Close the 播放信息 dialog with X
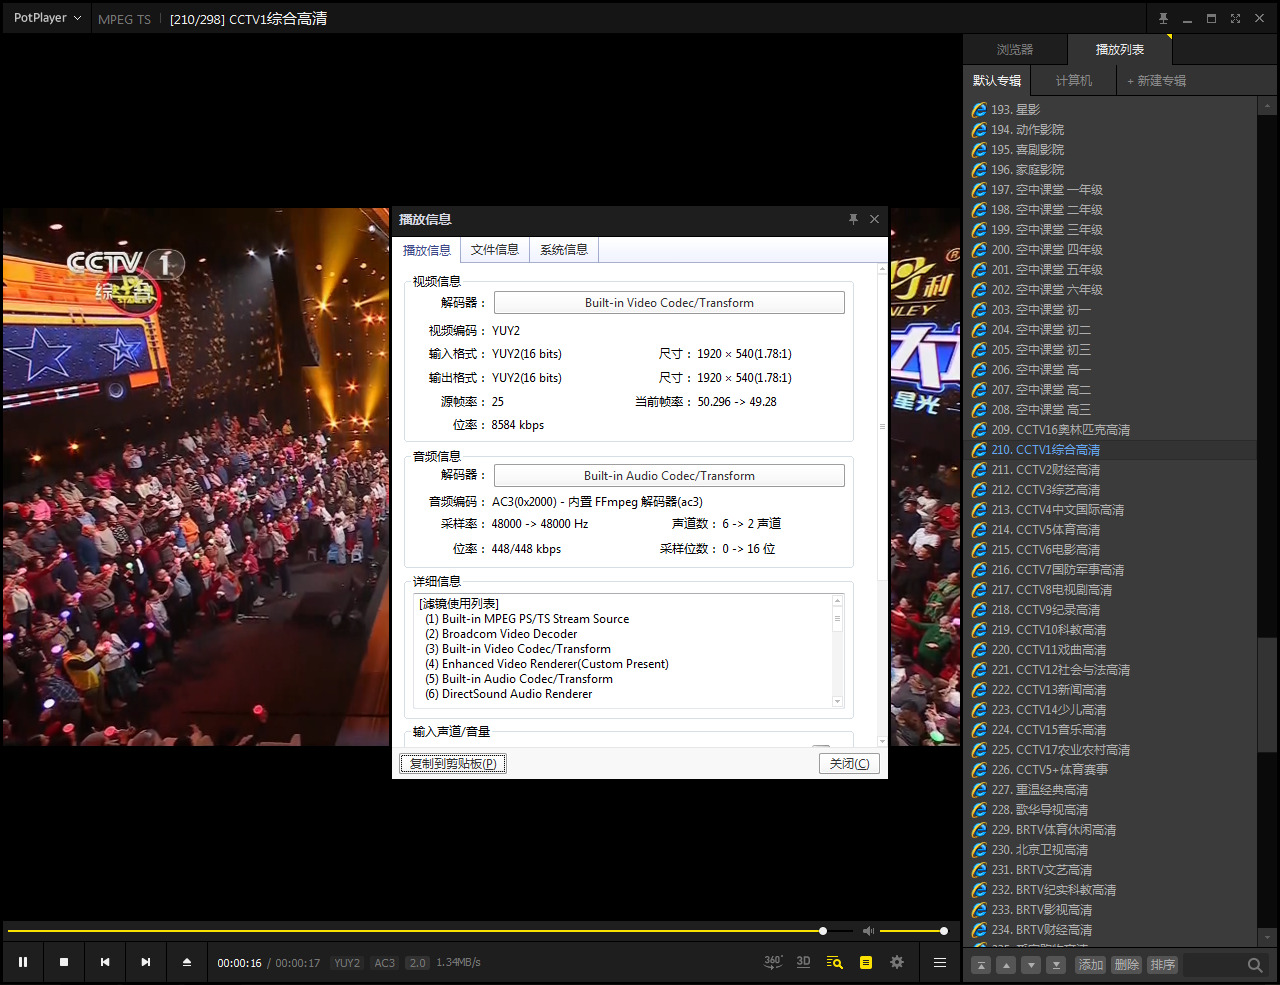Screen dimensions: 1280x985 [x=875, y=219]
